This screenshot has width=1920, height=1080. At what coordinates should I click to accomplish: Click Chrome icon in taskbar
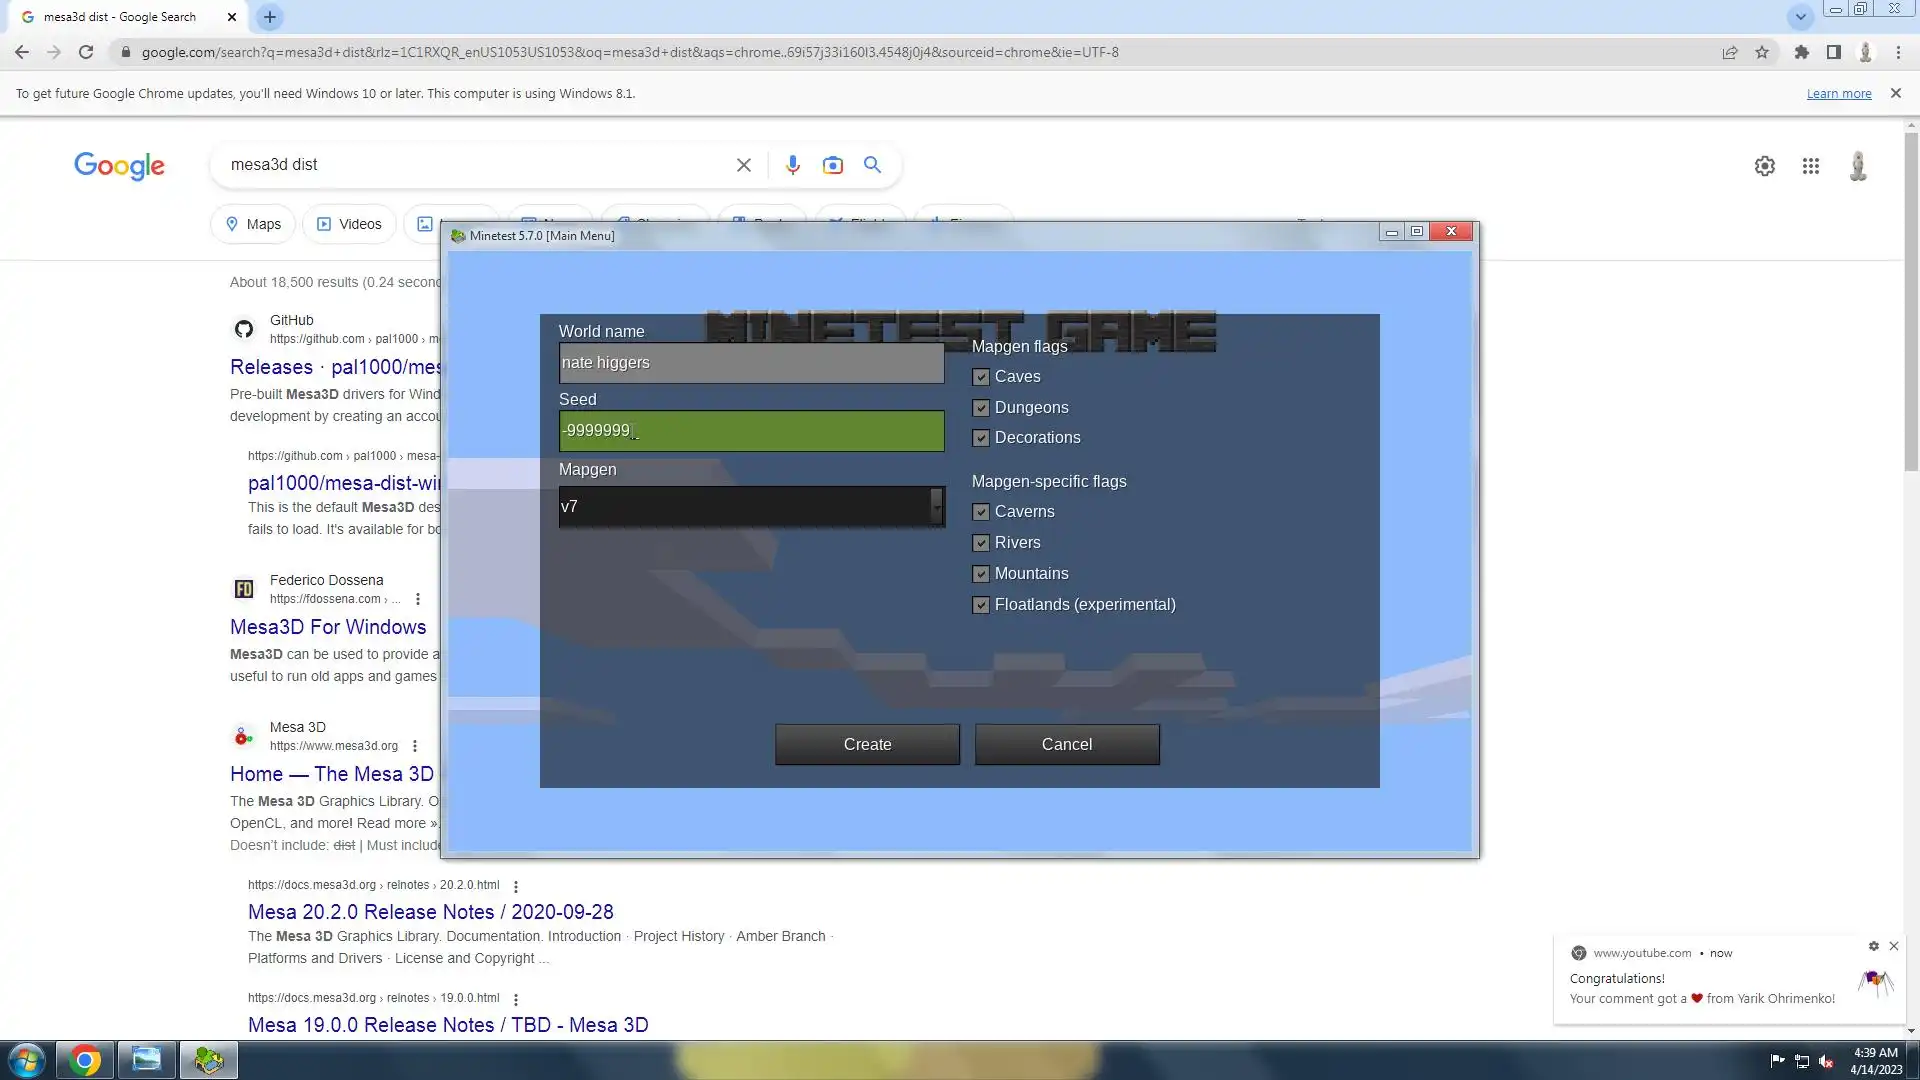[85, 1060]
